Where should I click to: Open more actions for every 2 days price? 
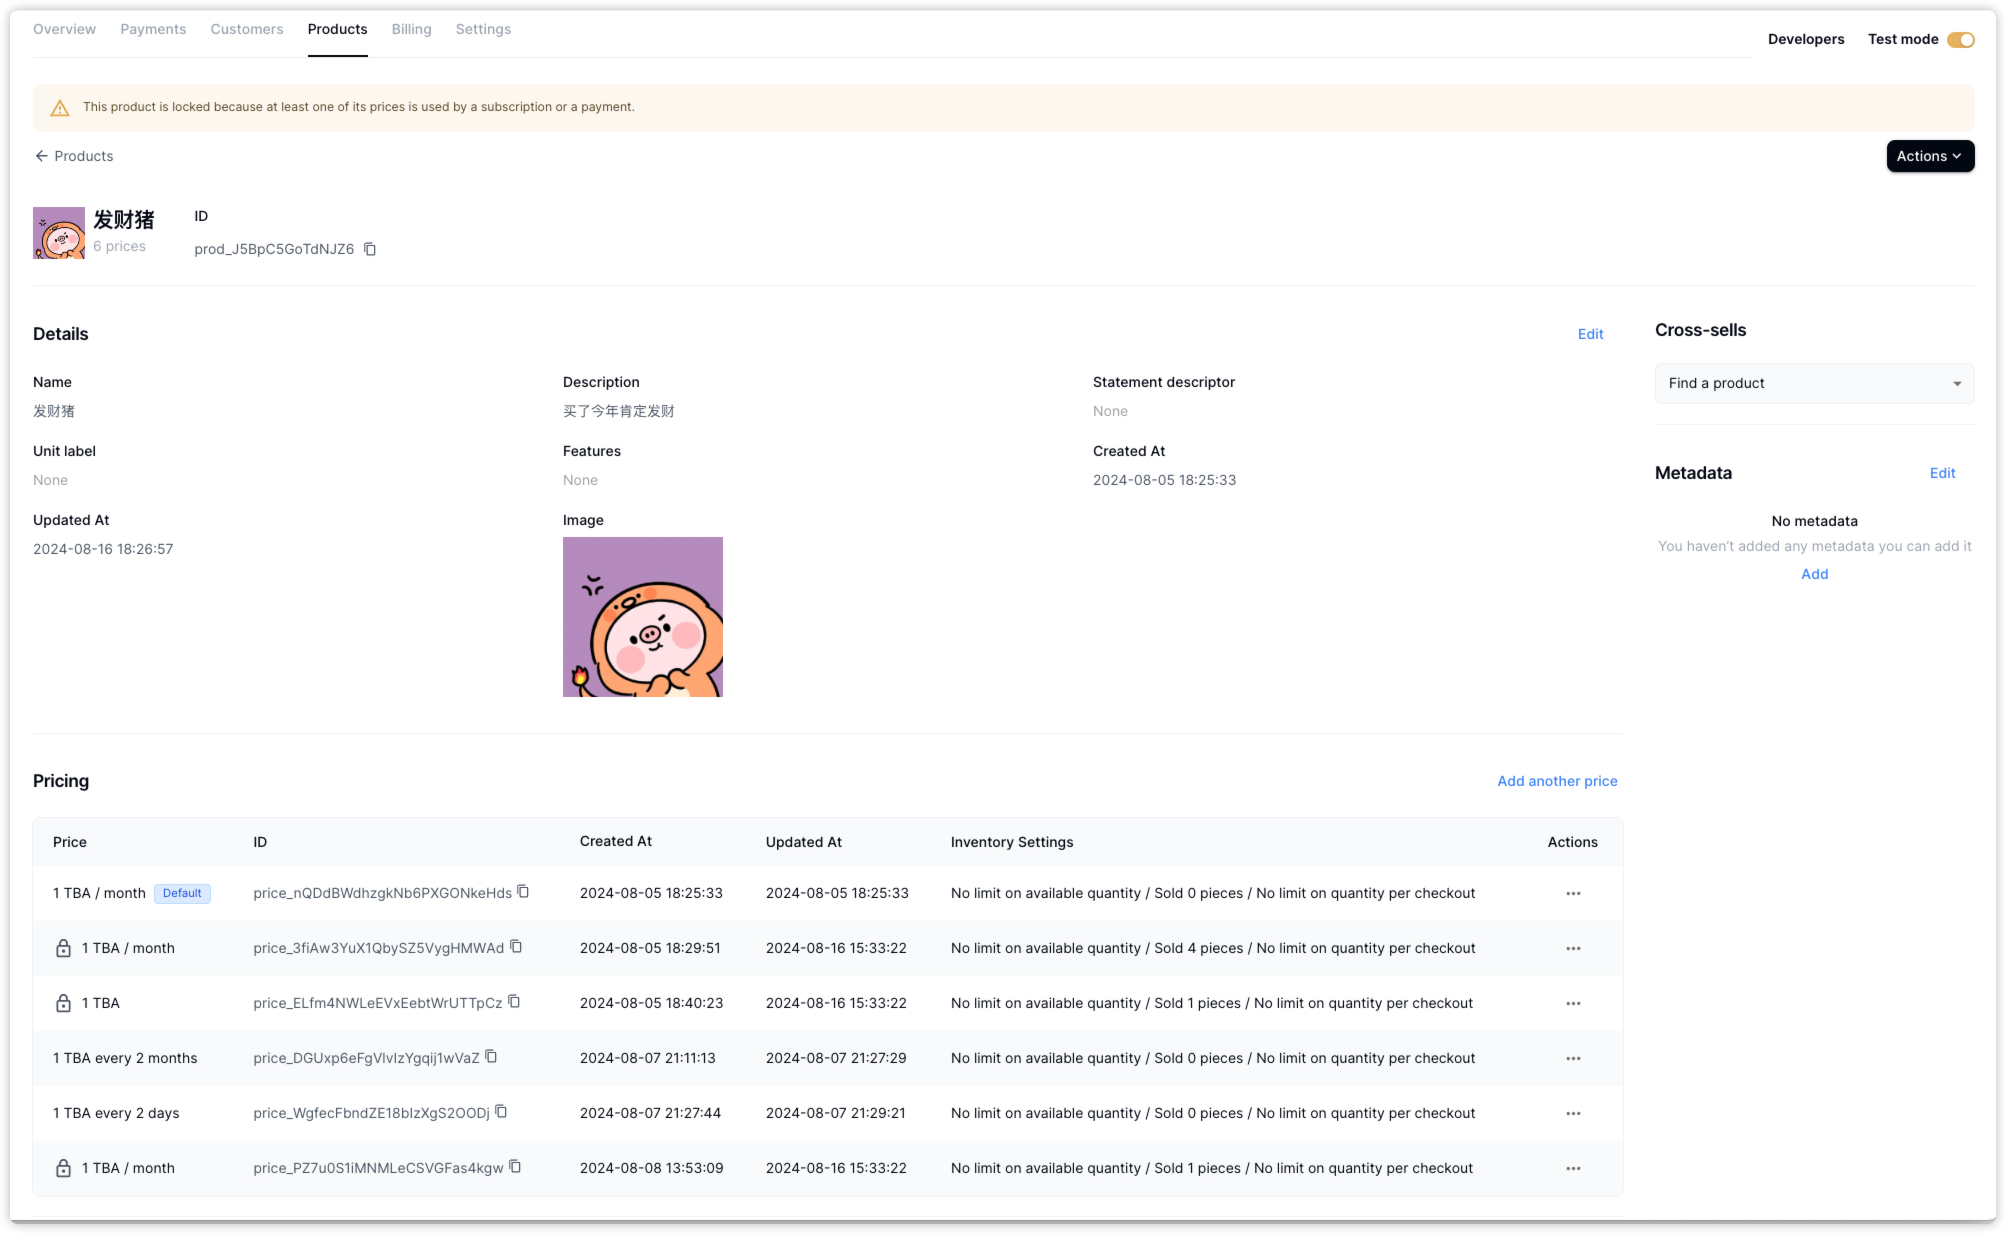click(1572, 1113)
